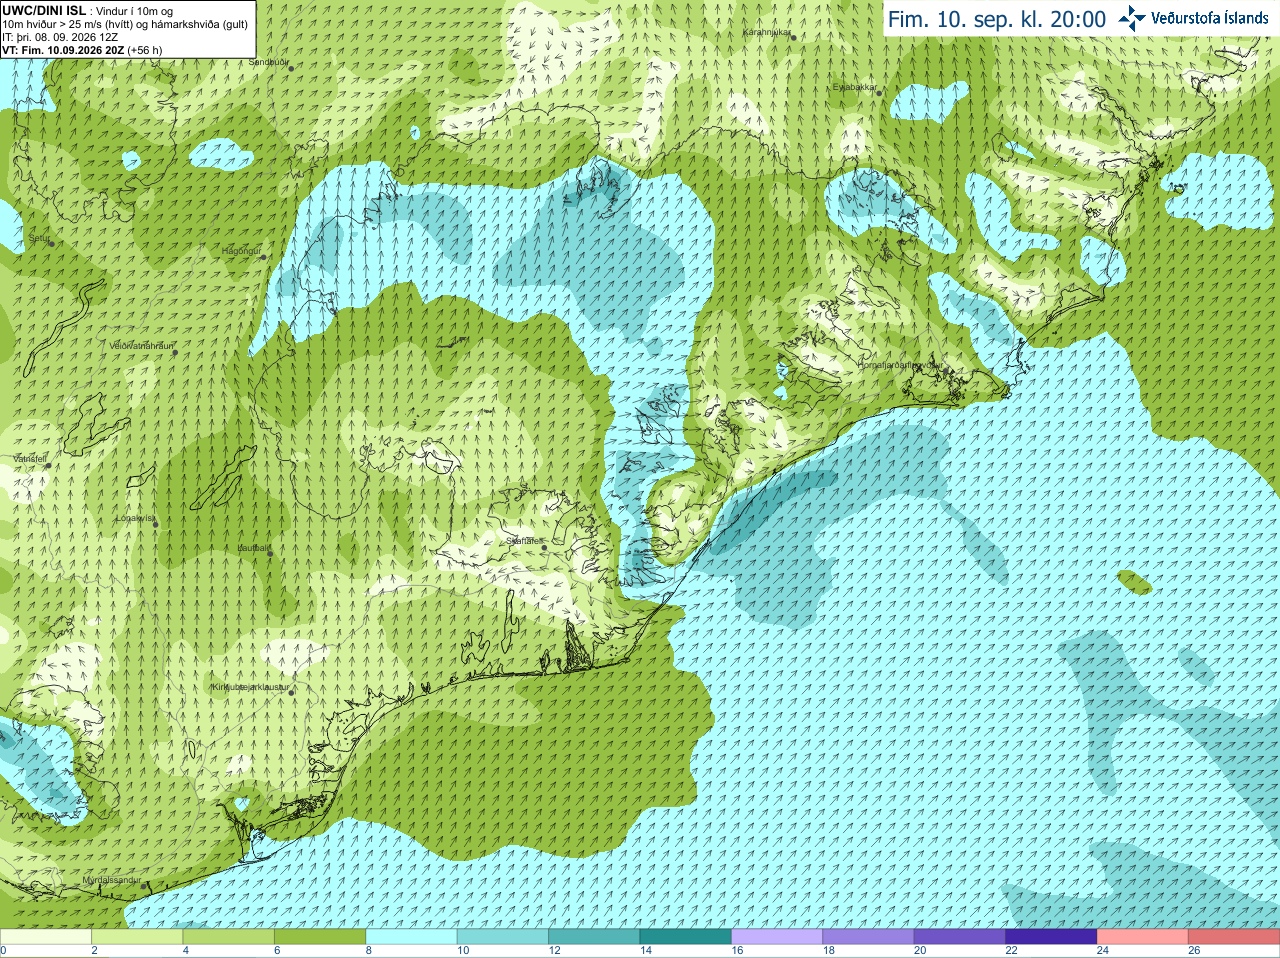
Task: Select the Veiðivatnahraun location marker
Action: [175, 351]
